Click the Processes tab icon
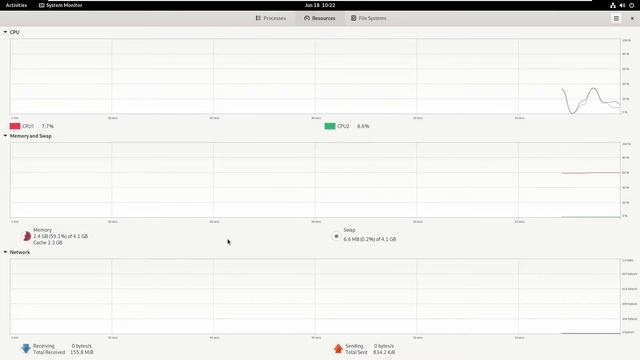The width and height of the screenshot is (640, 360). tap(258, 18)
